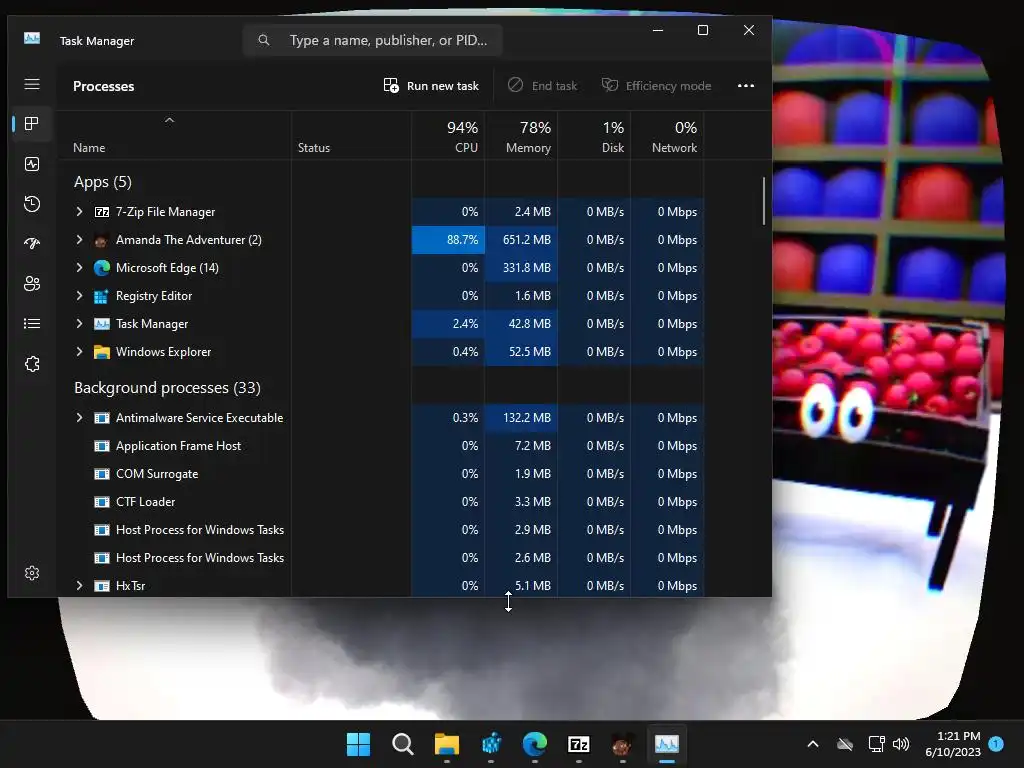This screenshot has width=1024, height=768.
Task: Click the 88.7% CPU cell
Action: [x=448, y=240]
